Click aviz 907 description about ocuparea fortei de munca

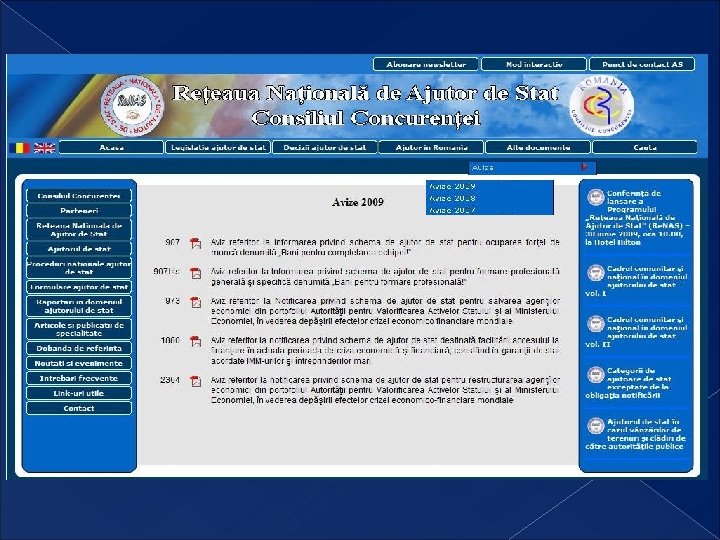pos(385,247)
